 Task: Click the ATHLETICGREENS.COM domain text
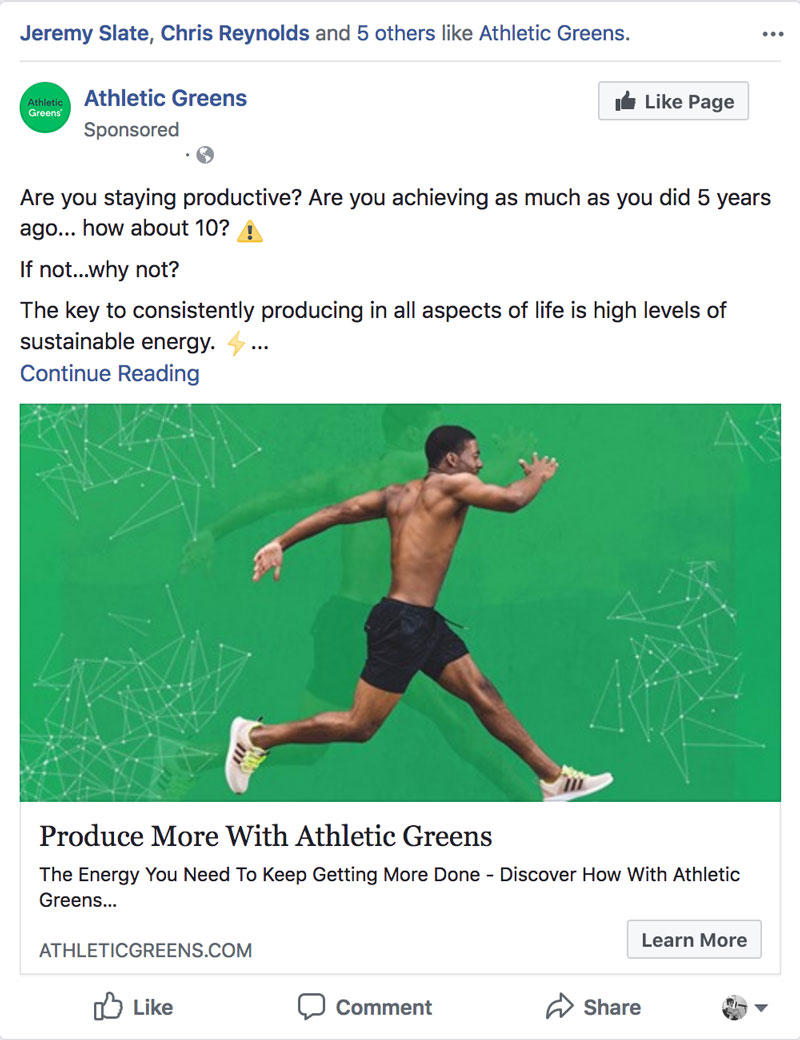145,950
